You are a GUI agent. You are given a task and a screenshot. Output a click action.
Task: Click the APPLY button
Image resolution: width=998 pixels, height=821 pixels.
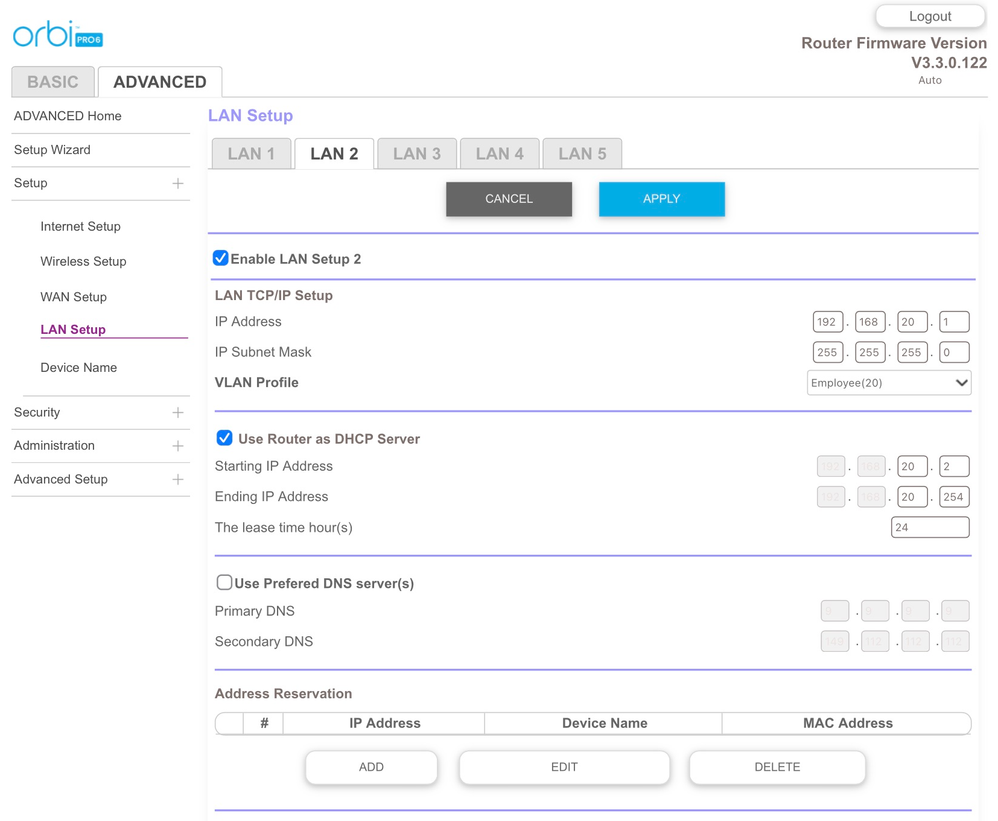coord(661,199)
